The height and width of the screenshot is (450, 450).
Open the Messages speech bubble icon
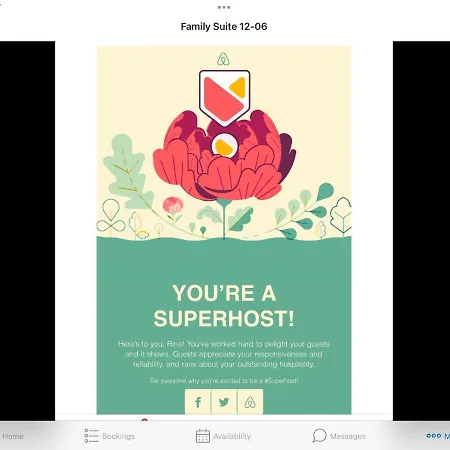click(319, 436)
